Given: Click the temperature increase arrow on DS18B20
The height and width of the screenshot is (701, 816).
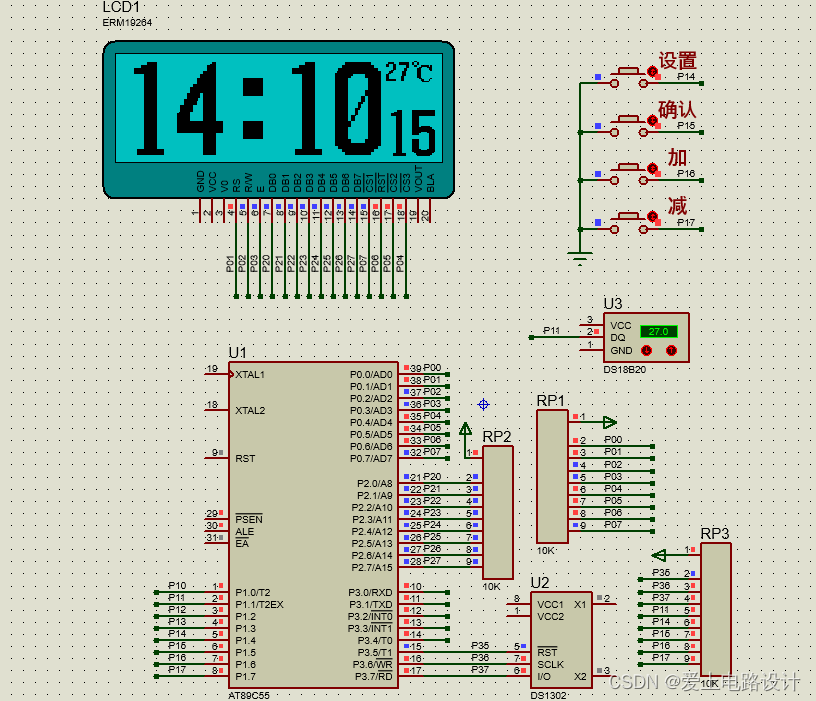Looking at the screenshot, I should coord(672,350).
